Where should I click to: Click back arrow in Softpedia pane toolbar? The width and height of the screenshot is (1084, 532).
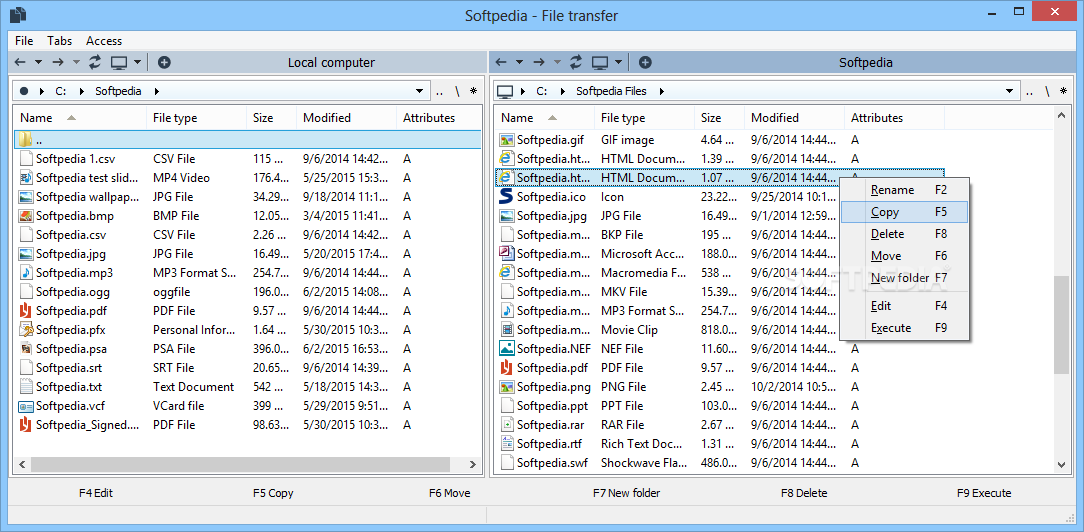point(501,62)
